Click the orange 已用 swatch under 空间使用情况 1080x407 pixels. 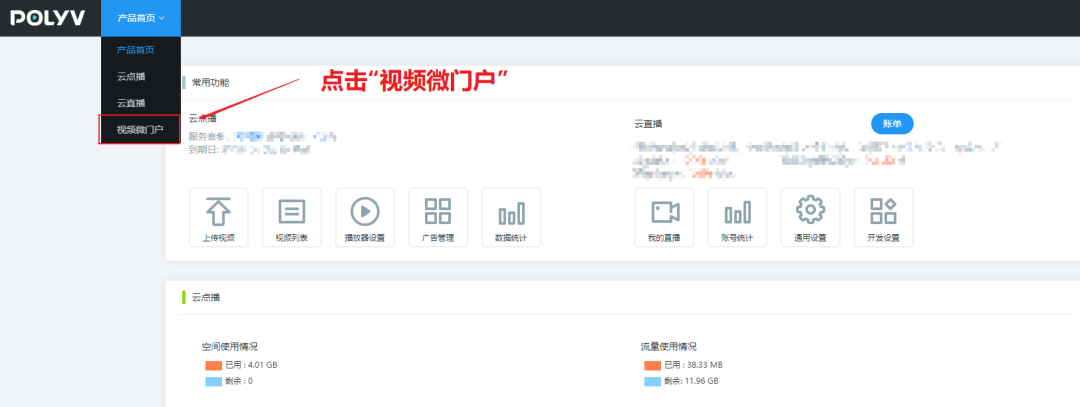(x=213, y=365)
